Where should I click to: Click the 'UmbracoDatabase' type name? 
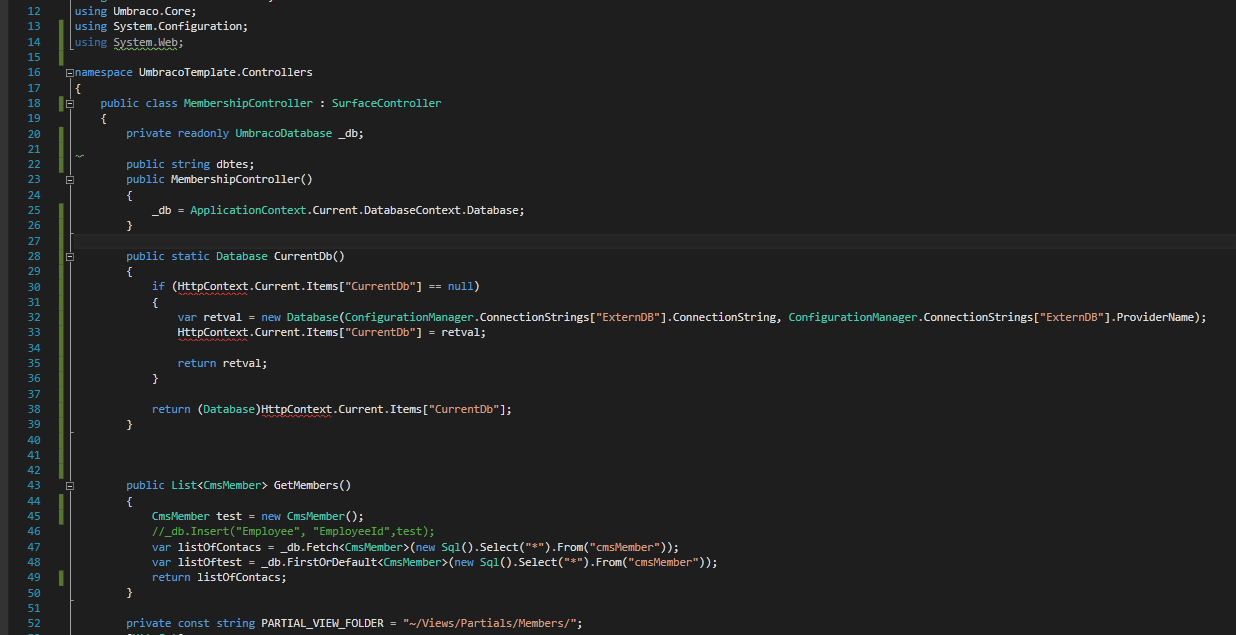[283, 133]
